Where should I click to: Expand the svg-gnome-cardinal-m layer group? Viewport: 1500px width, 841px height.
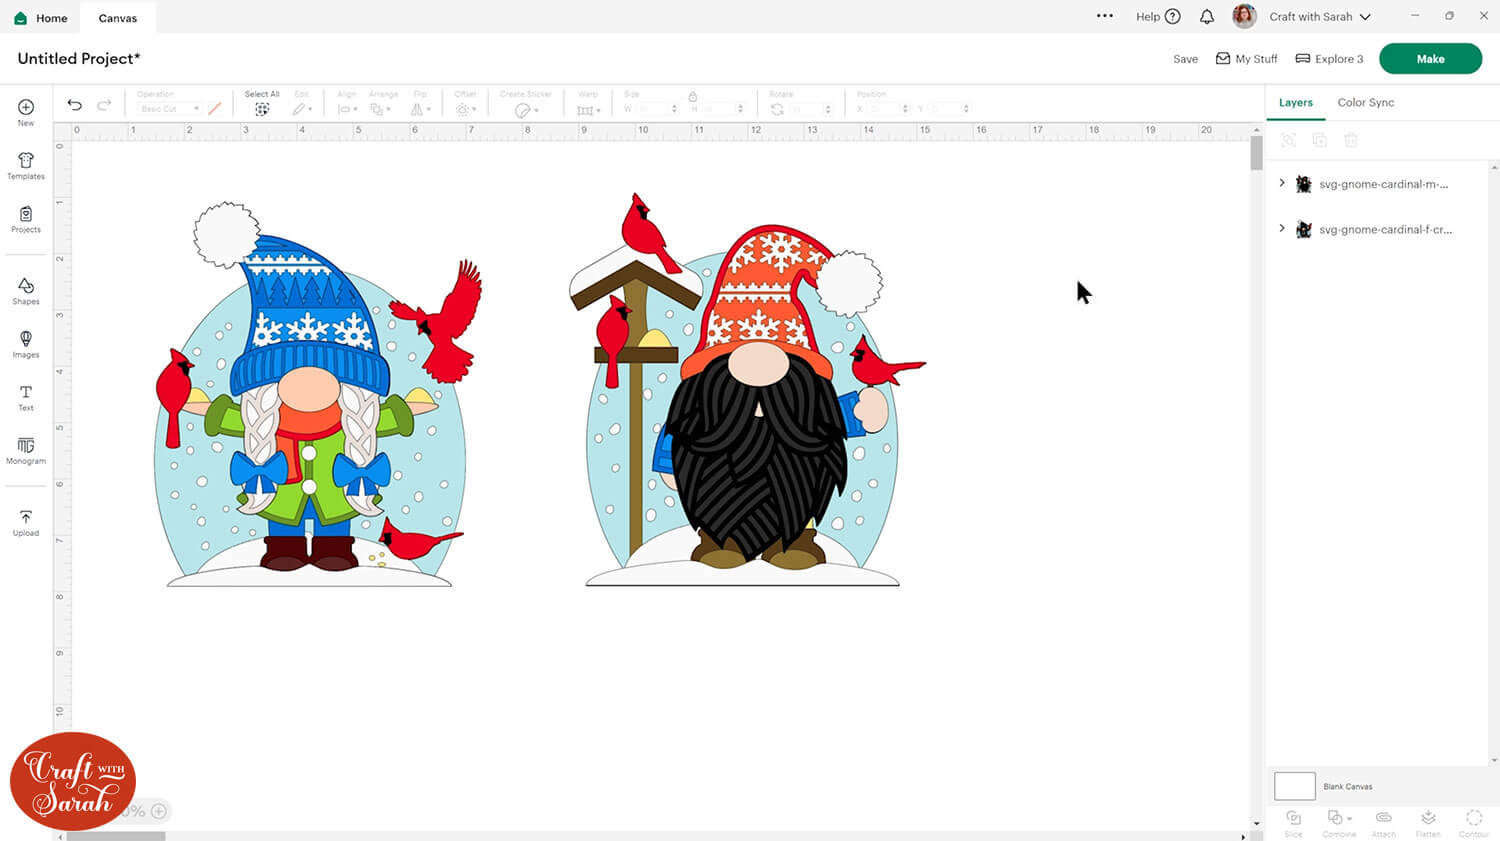coord(1282,183)
